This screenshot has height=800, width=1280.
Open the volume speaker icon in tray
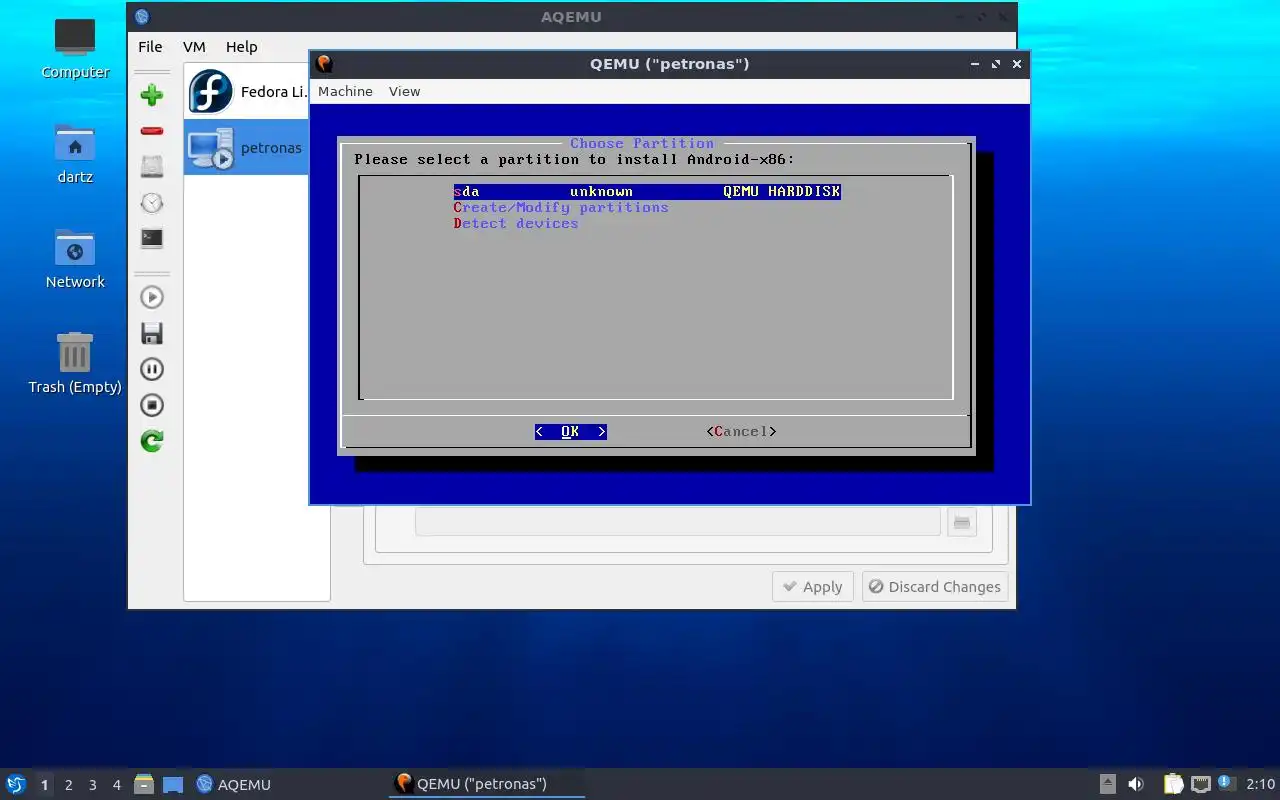pos(1136,784)
